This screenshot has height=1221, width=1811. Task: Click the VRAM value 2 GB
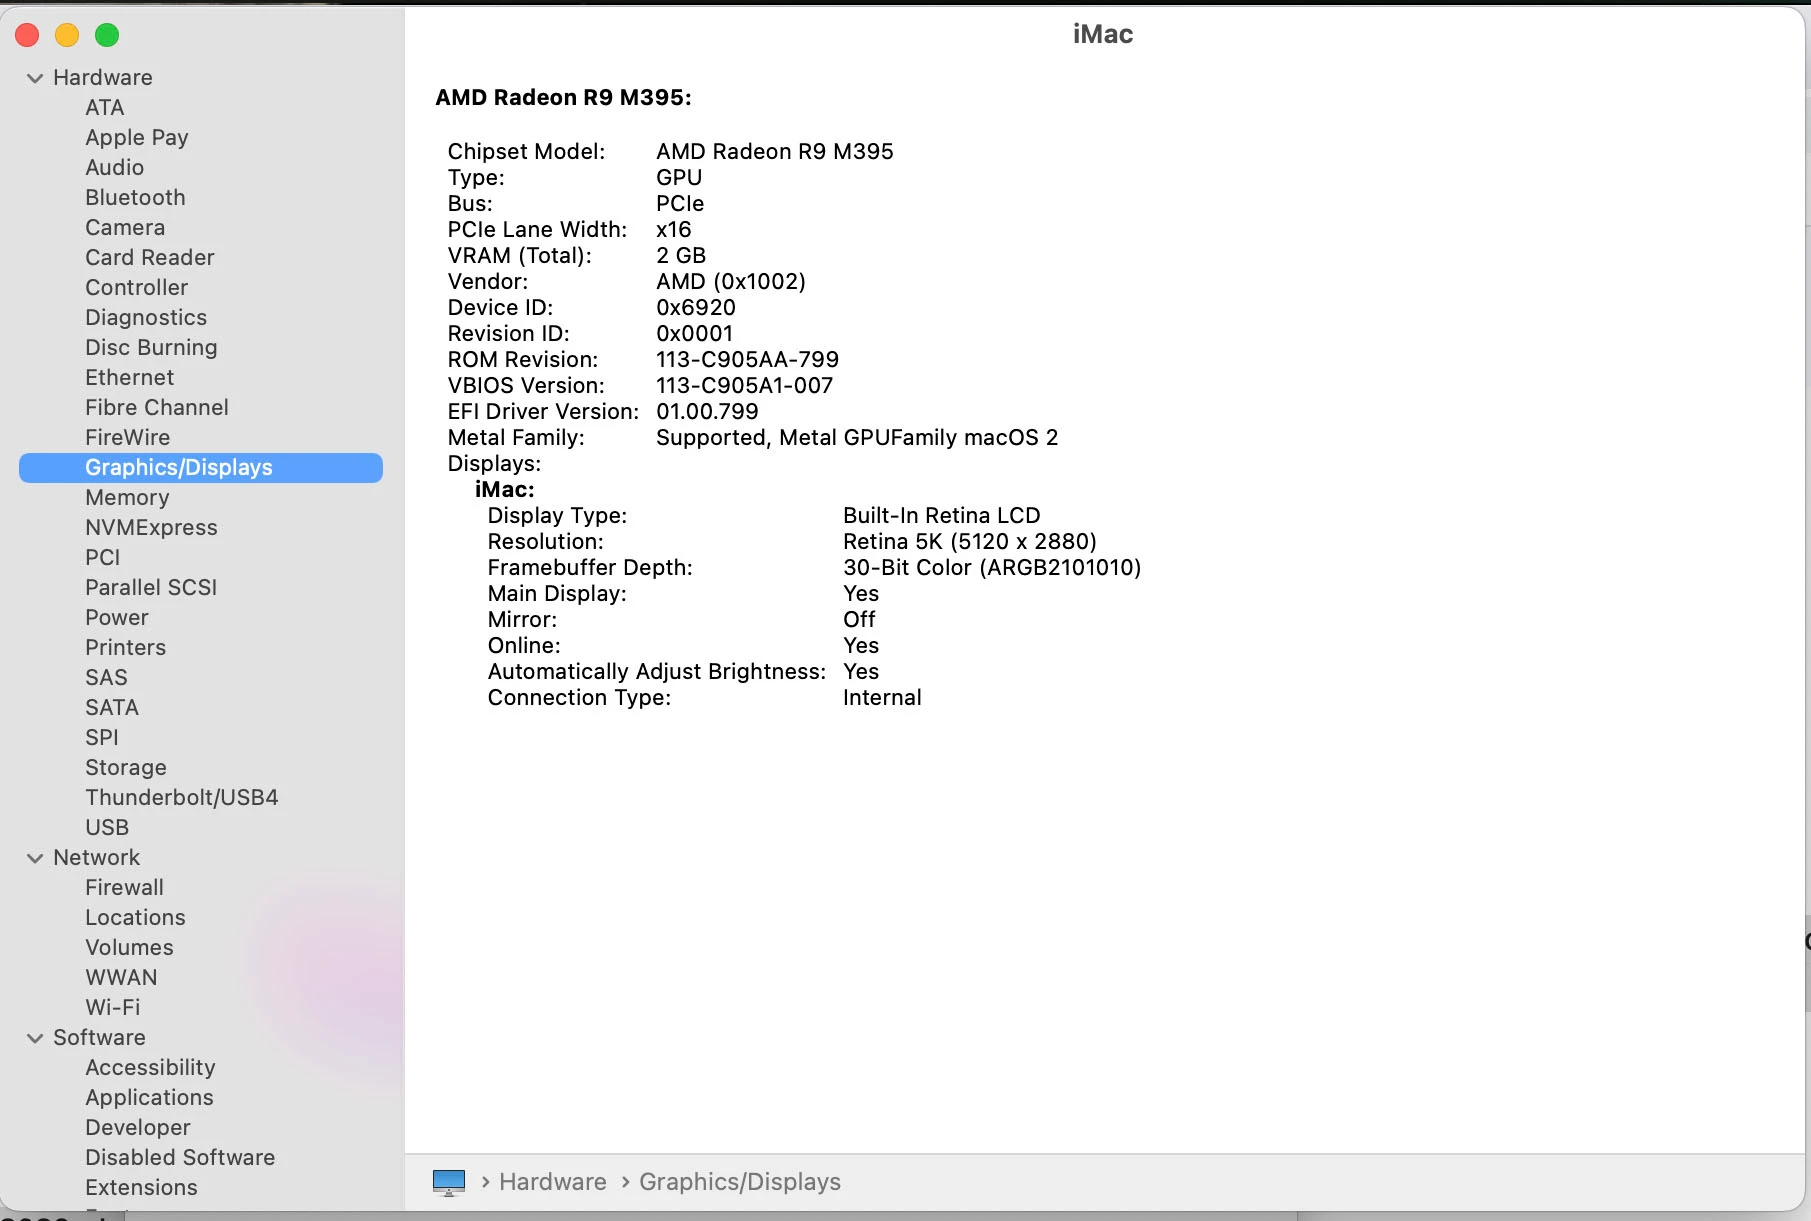click(681, 255)
